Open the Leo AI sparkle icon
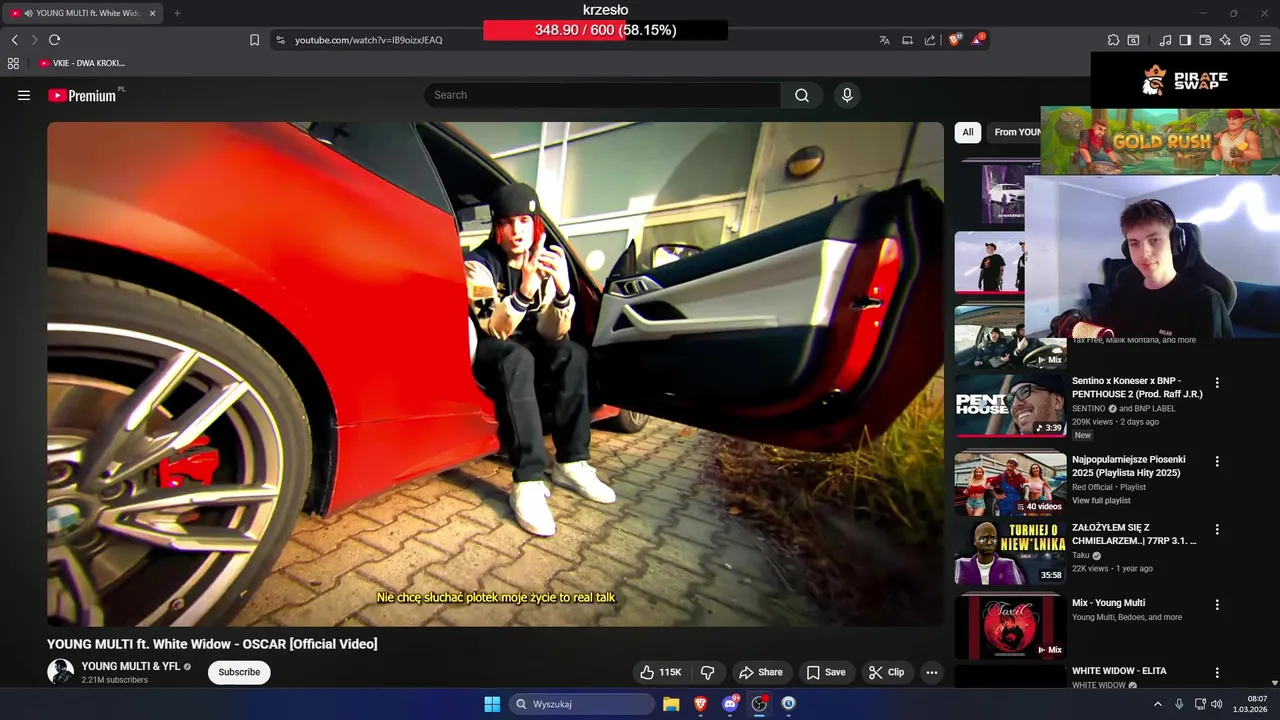Viewport: 1280px width, 720px height. (x=1225, y=40)
